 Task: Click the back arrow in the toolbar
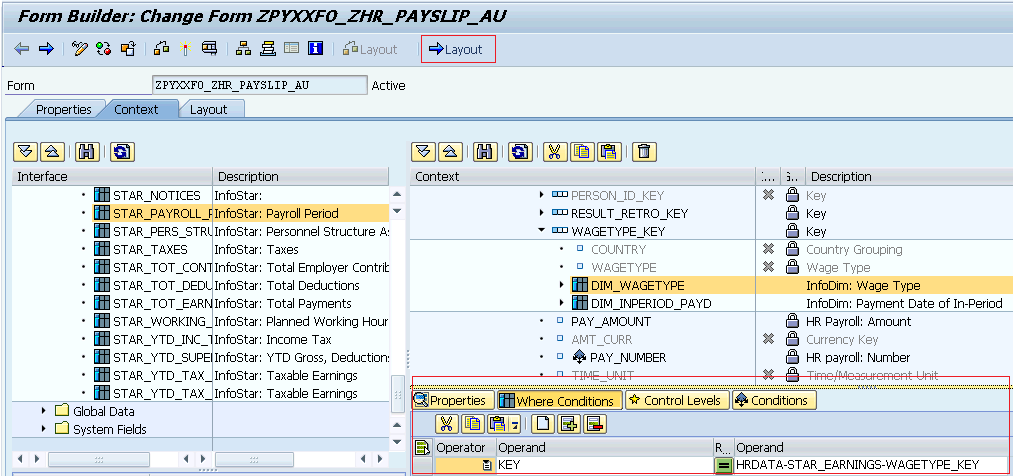21,49
